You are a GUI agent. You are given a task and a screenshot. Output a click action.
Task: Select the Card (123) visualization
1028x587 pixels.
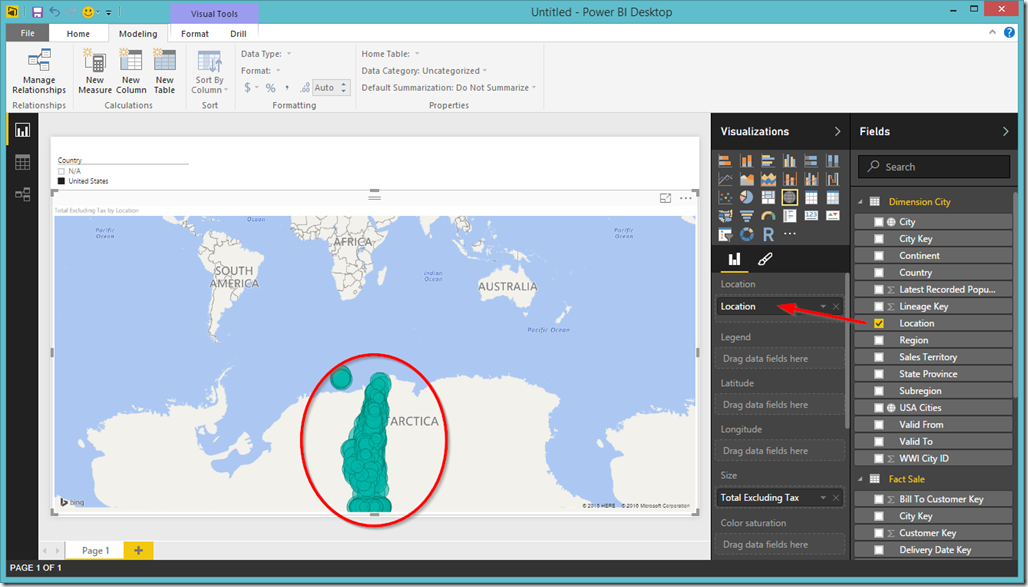[811, 216]
